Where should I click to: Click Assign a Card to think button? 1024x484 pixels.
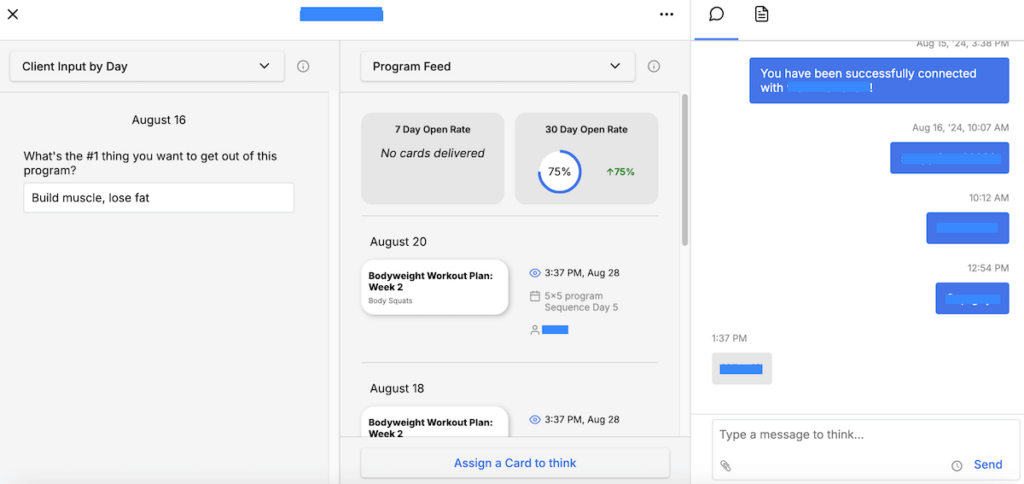(515, 463)
